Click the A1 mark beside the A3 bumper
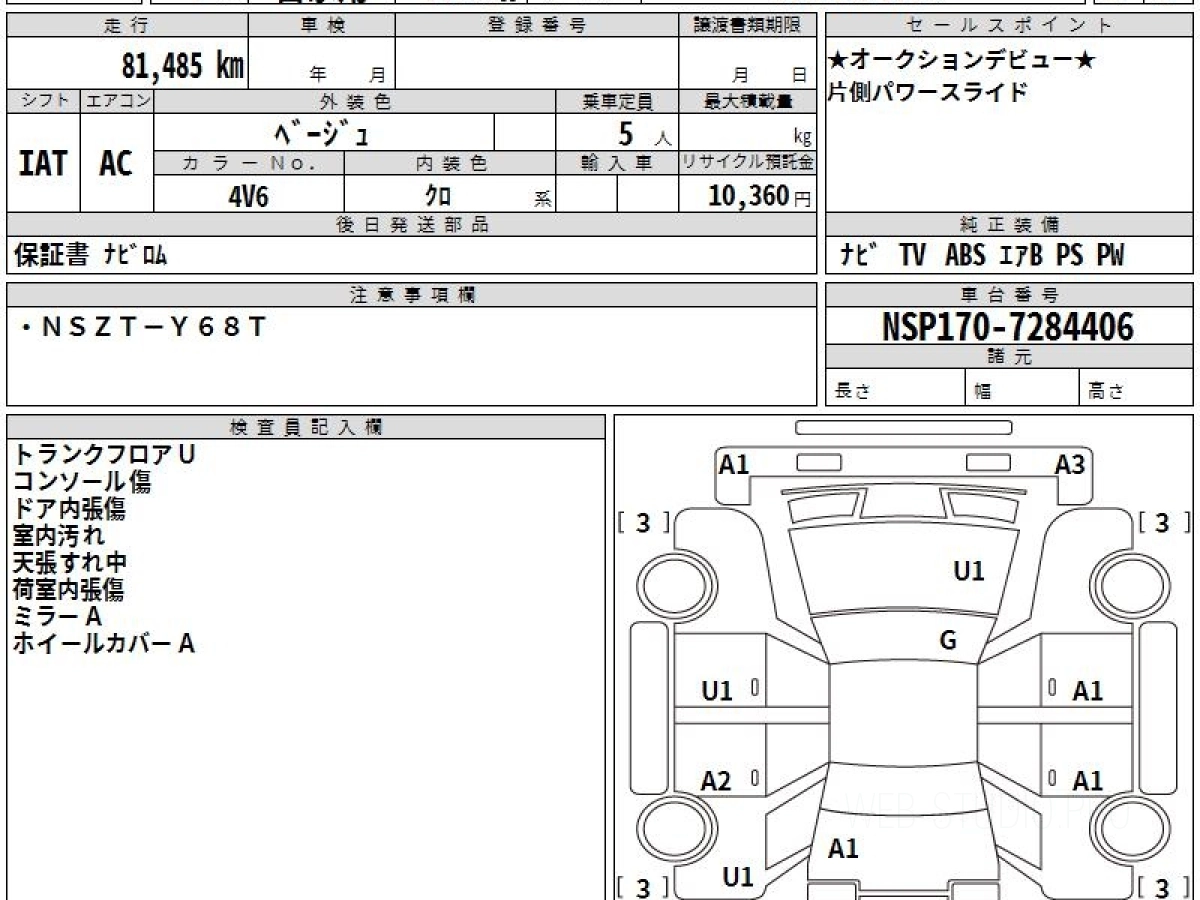This screenshot has height=900, width=1200. pos(734,464)
